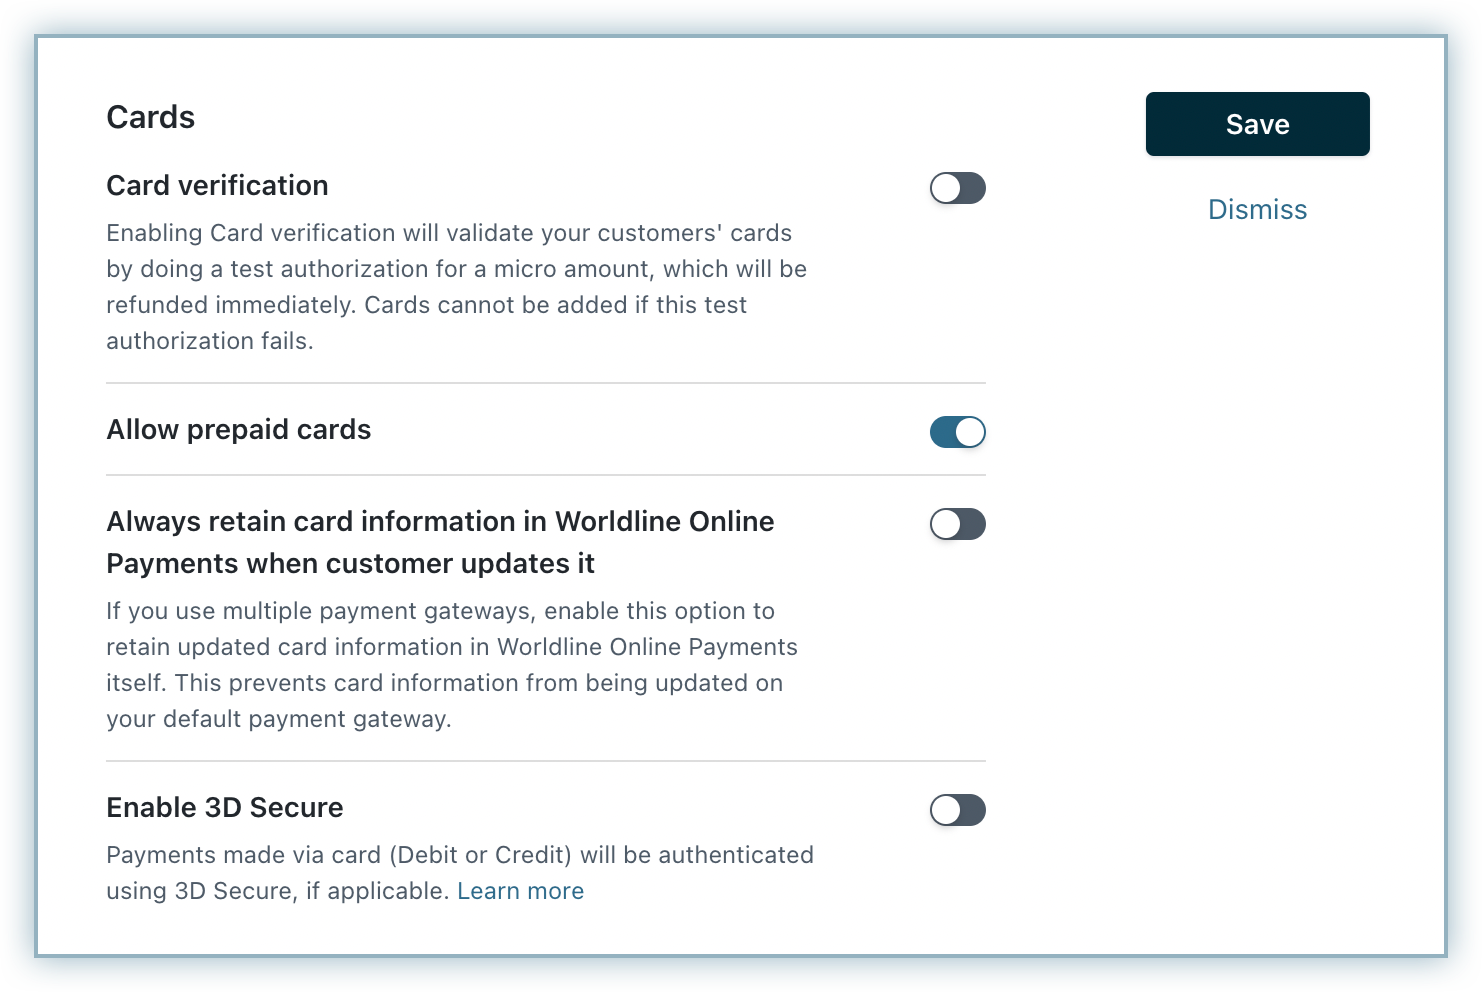1482x992 pixels.
Task: Click the divider below Allow prepaid cards
Action: coord(546,475)
